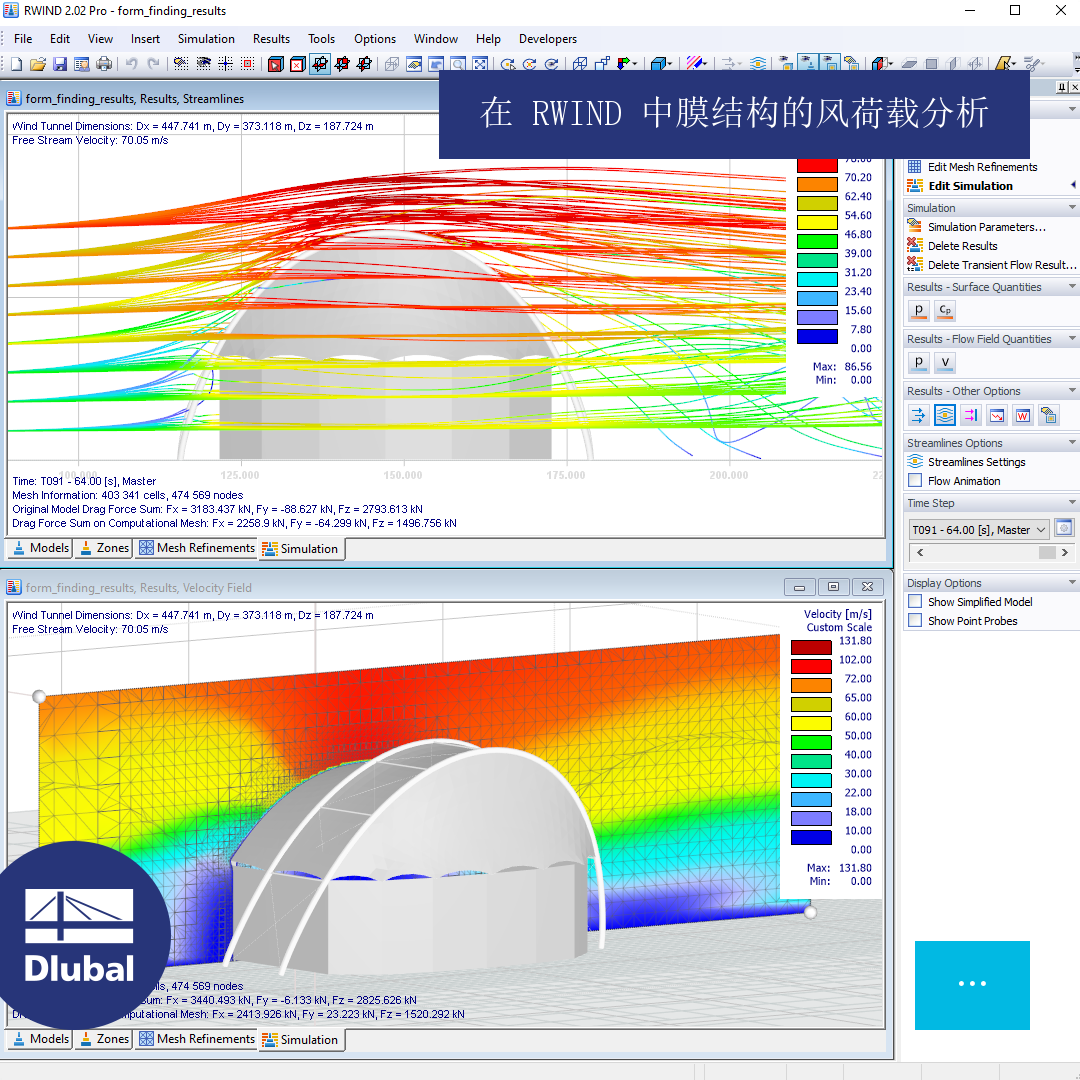1080x1080 pixels.
Task: Click the red 70.20 legend swatch in Streamlines window
Action: pos(817,166)
